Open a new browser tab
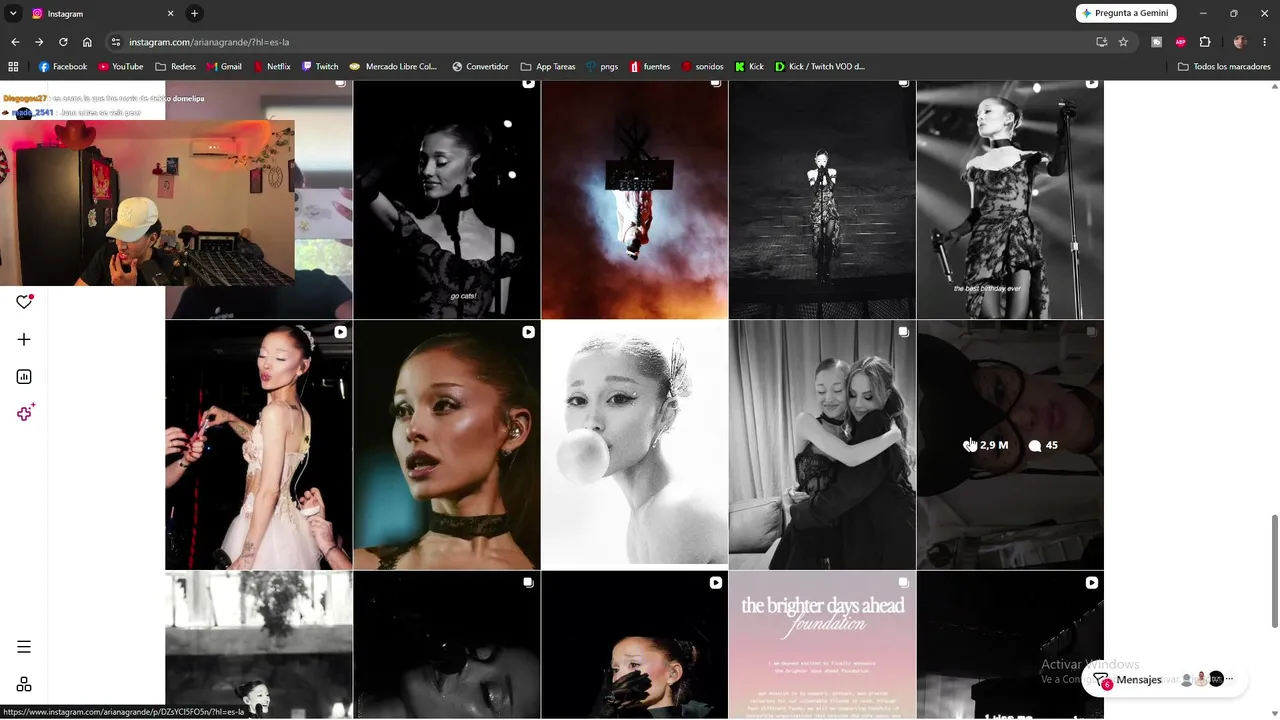 195,13
